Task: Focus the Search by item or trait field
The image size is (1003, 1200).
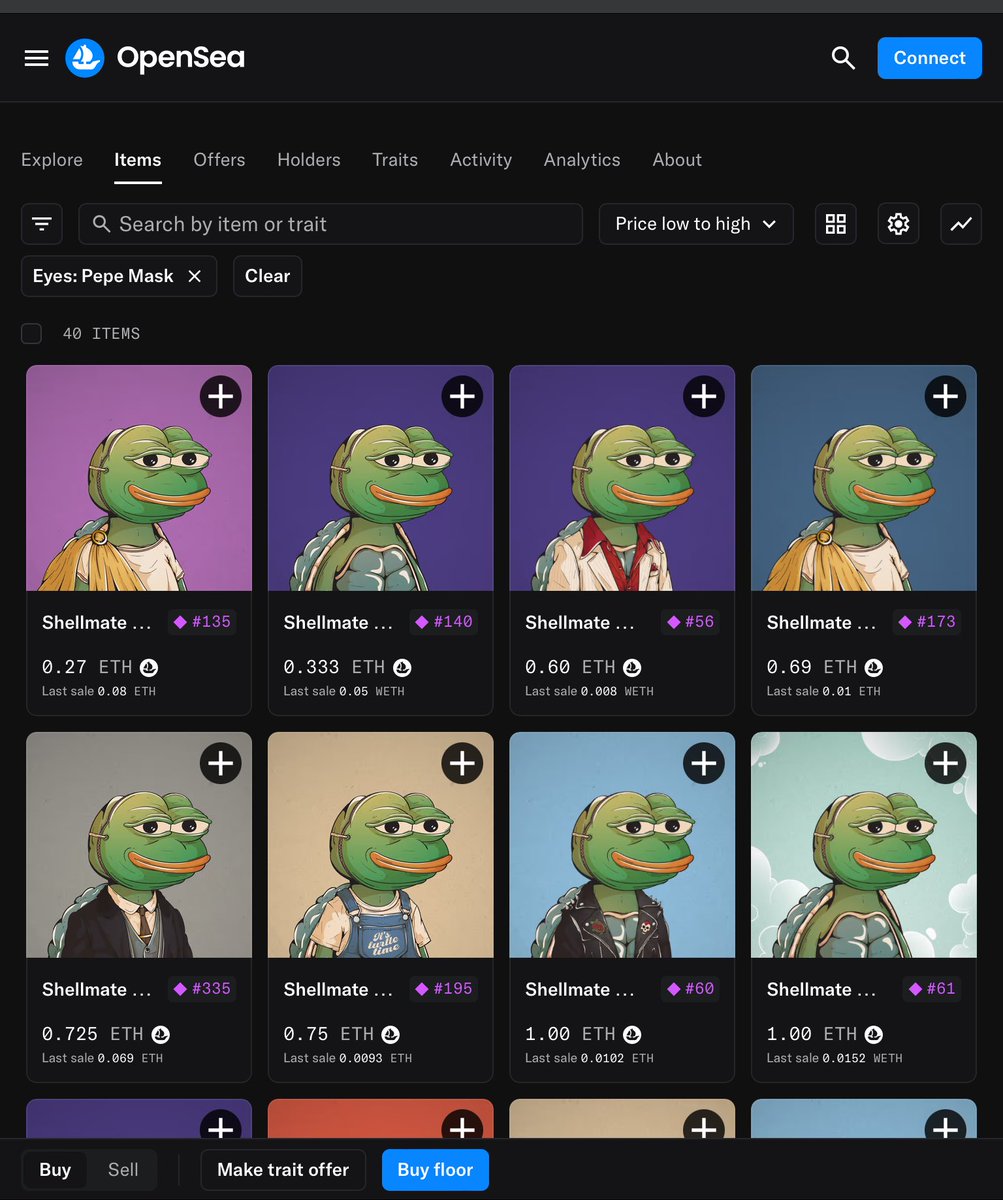Action: (331, 224)
